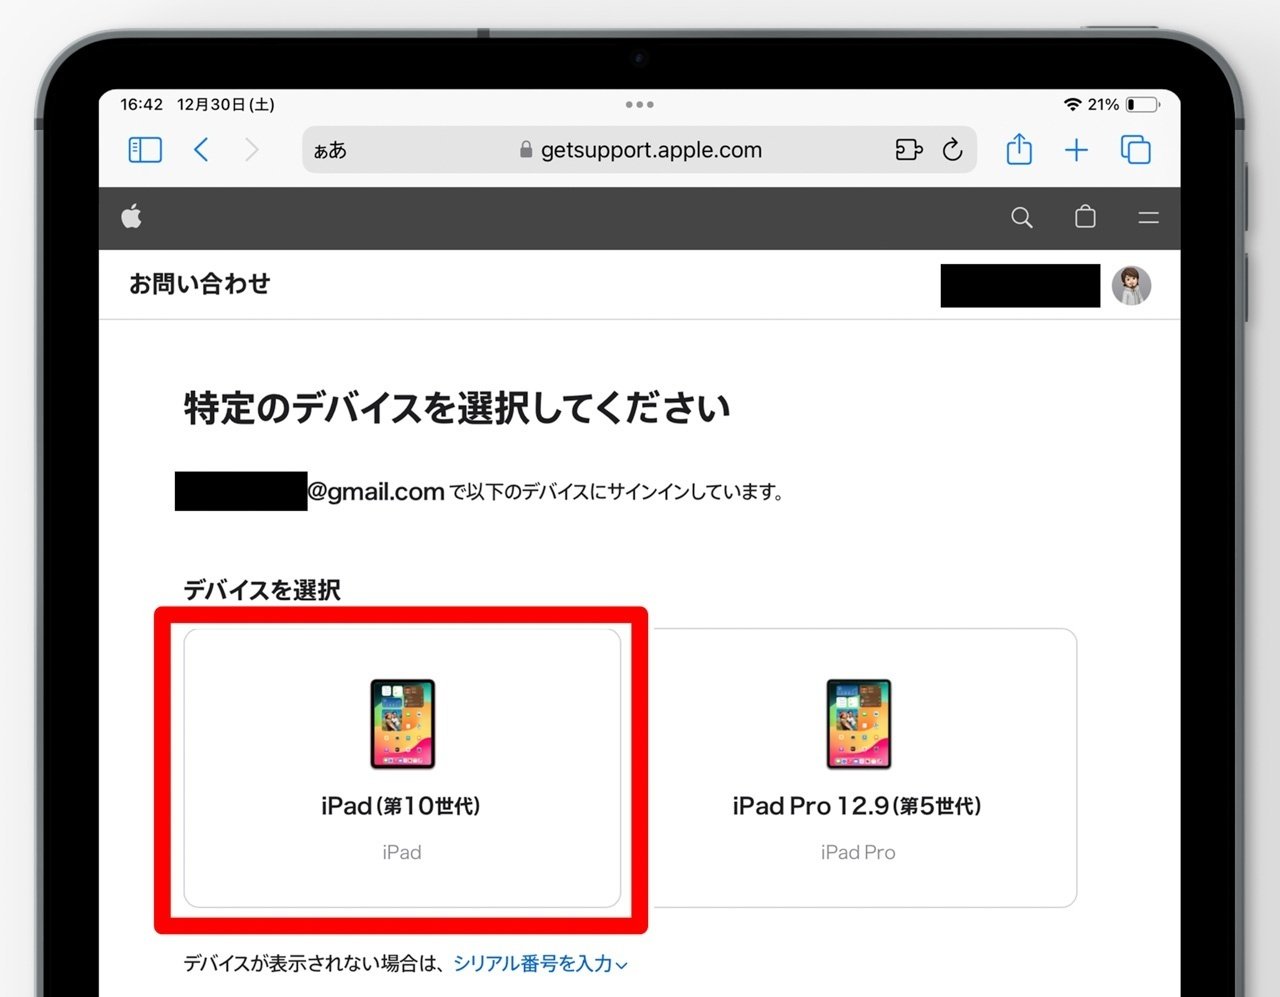Expand シリアル番号を入力 with its chevron
Screen dimensions: 1280x997
click(x=622, y=965)
